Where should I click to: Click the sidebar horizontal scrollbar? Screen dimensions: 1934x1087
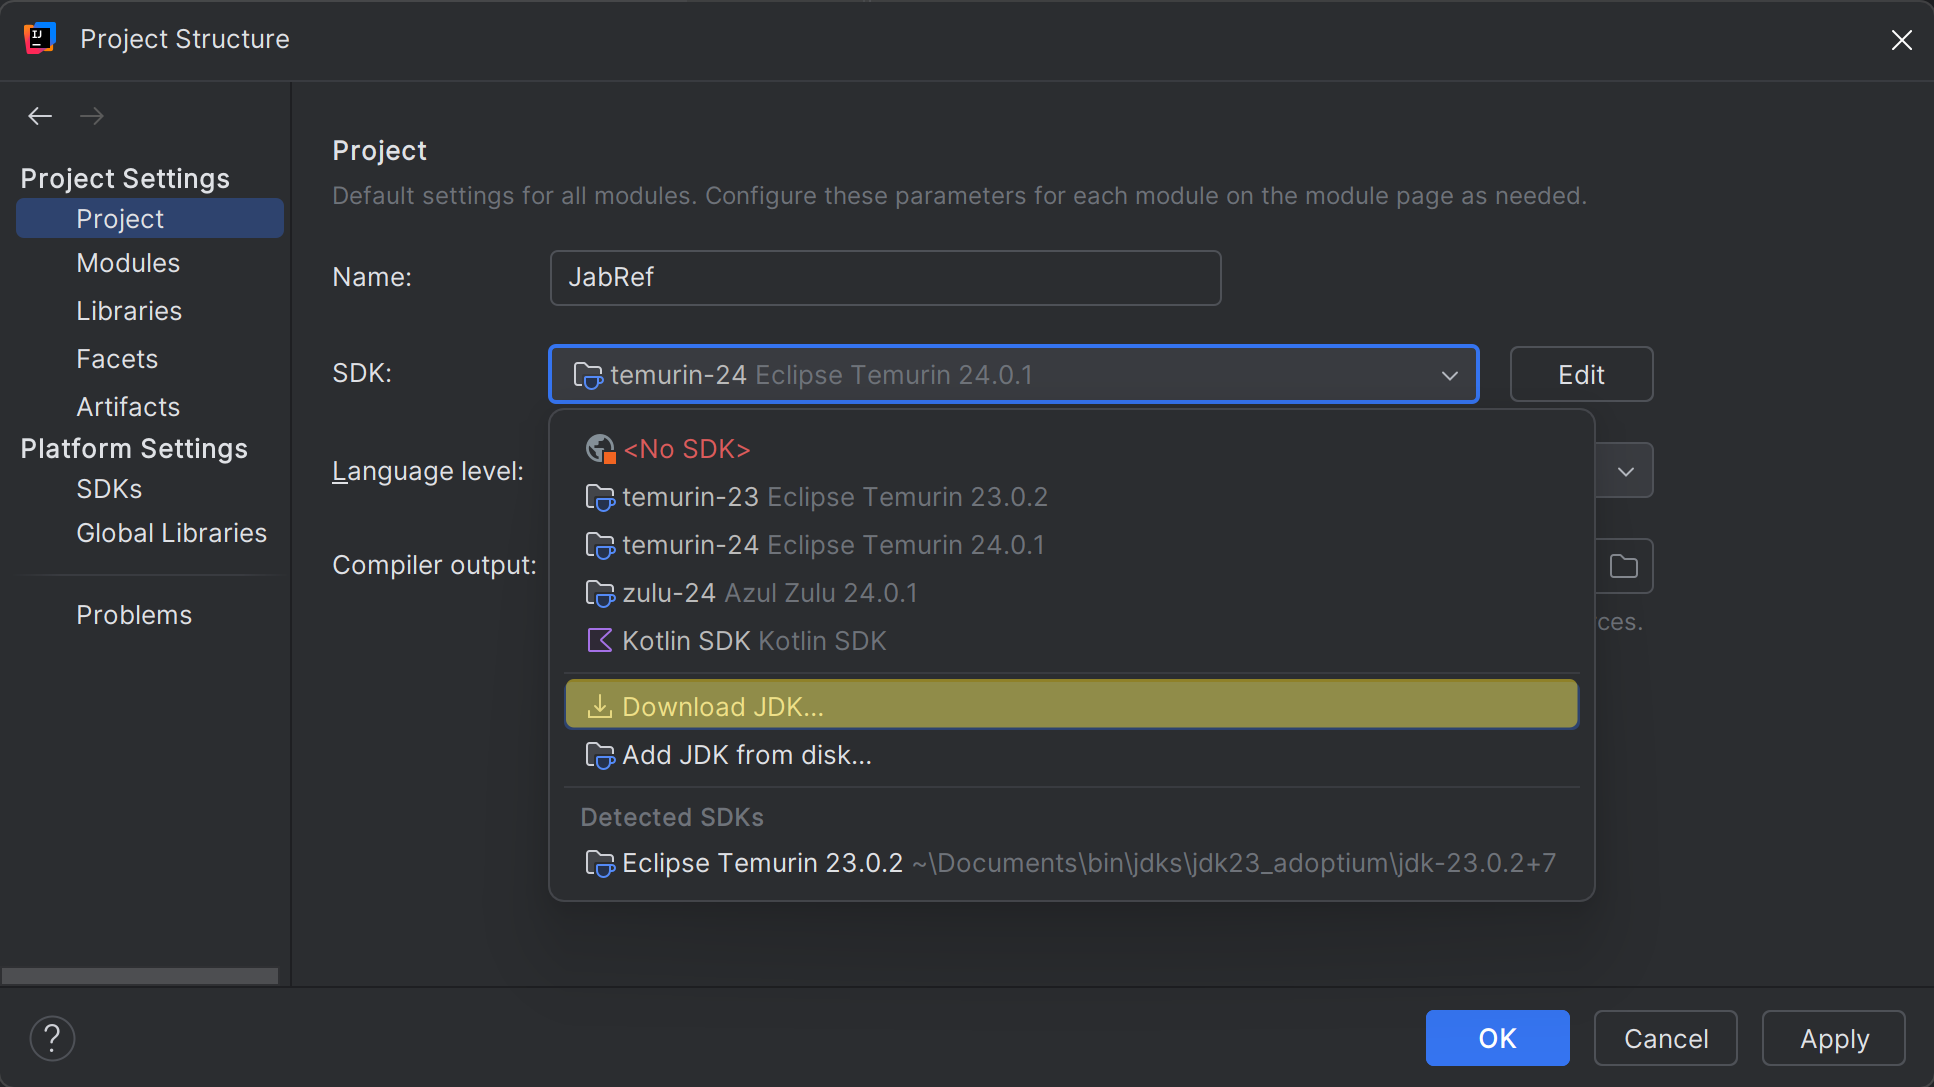[x=140, y=975]
